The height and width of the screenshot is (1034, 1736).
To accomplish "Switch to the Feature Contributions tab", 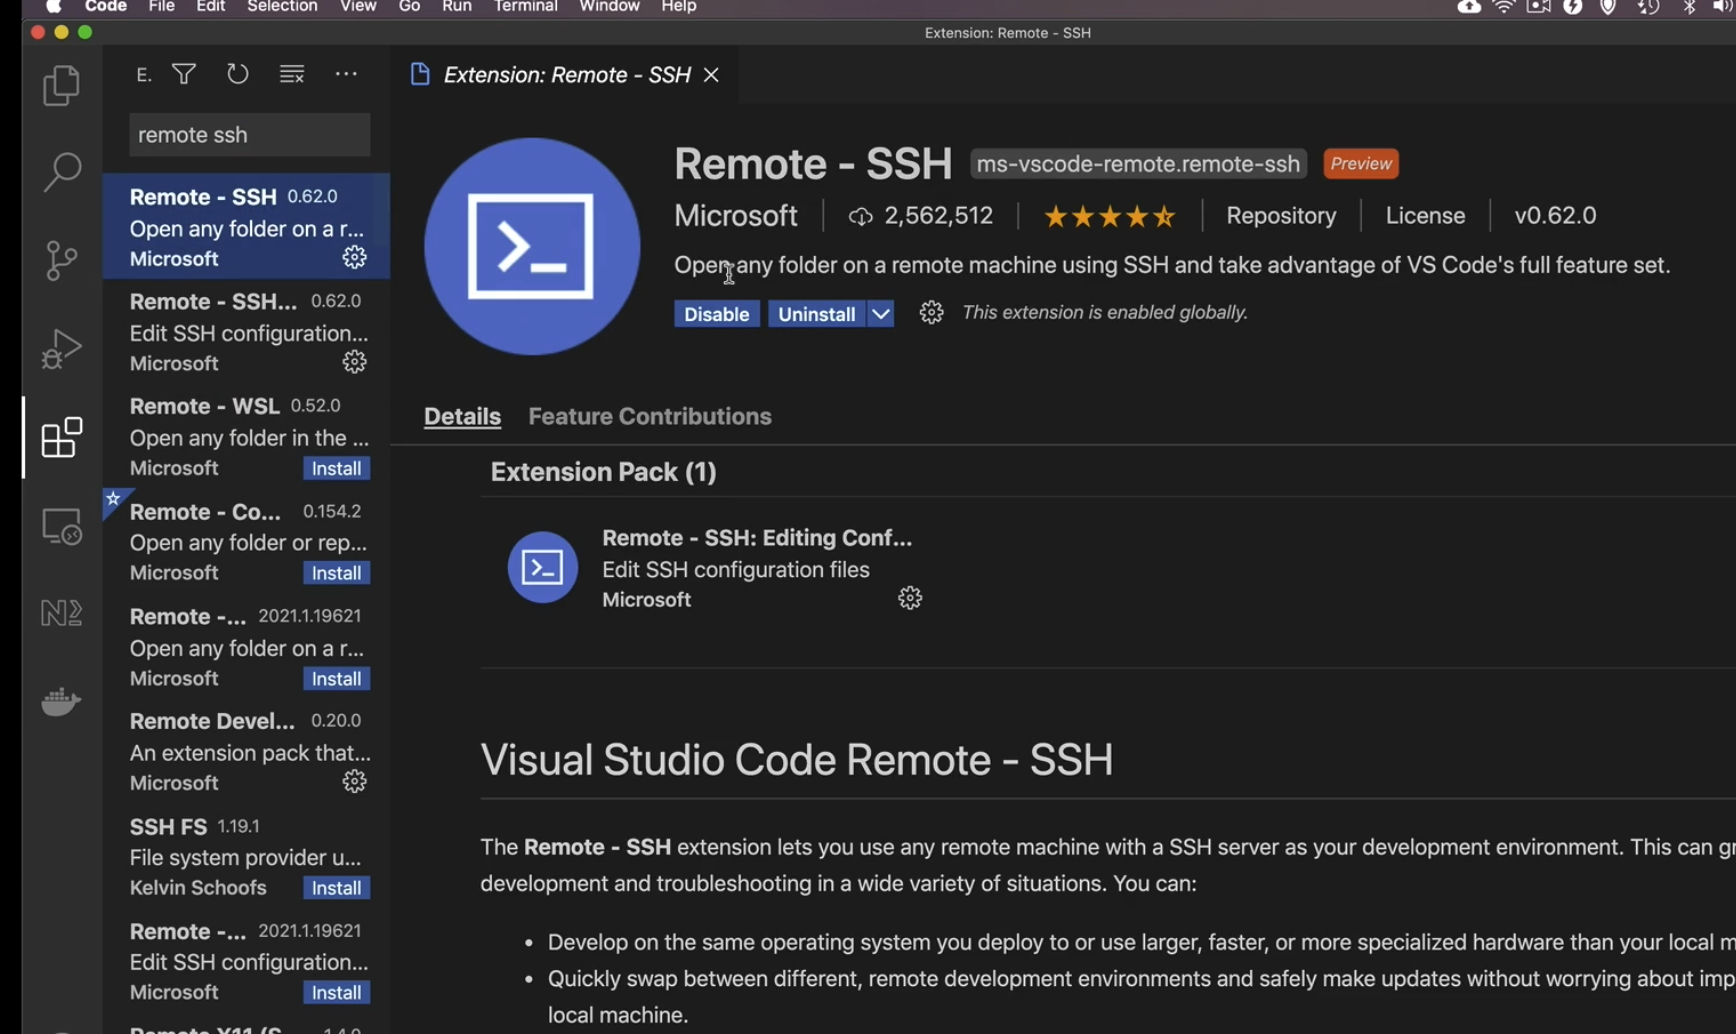I will 649,416.
